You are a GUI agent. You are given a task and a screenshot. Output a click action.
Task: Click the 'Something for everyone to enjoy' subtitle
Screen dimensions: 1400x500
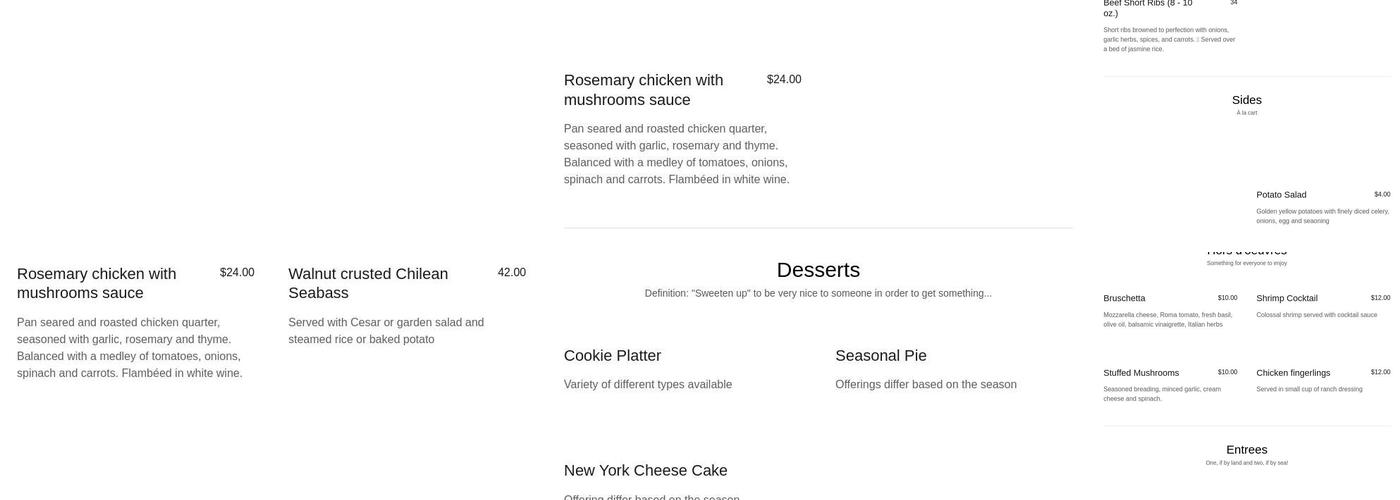(1247, 263)
